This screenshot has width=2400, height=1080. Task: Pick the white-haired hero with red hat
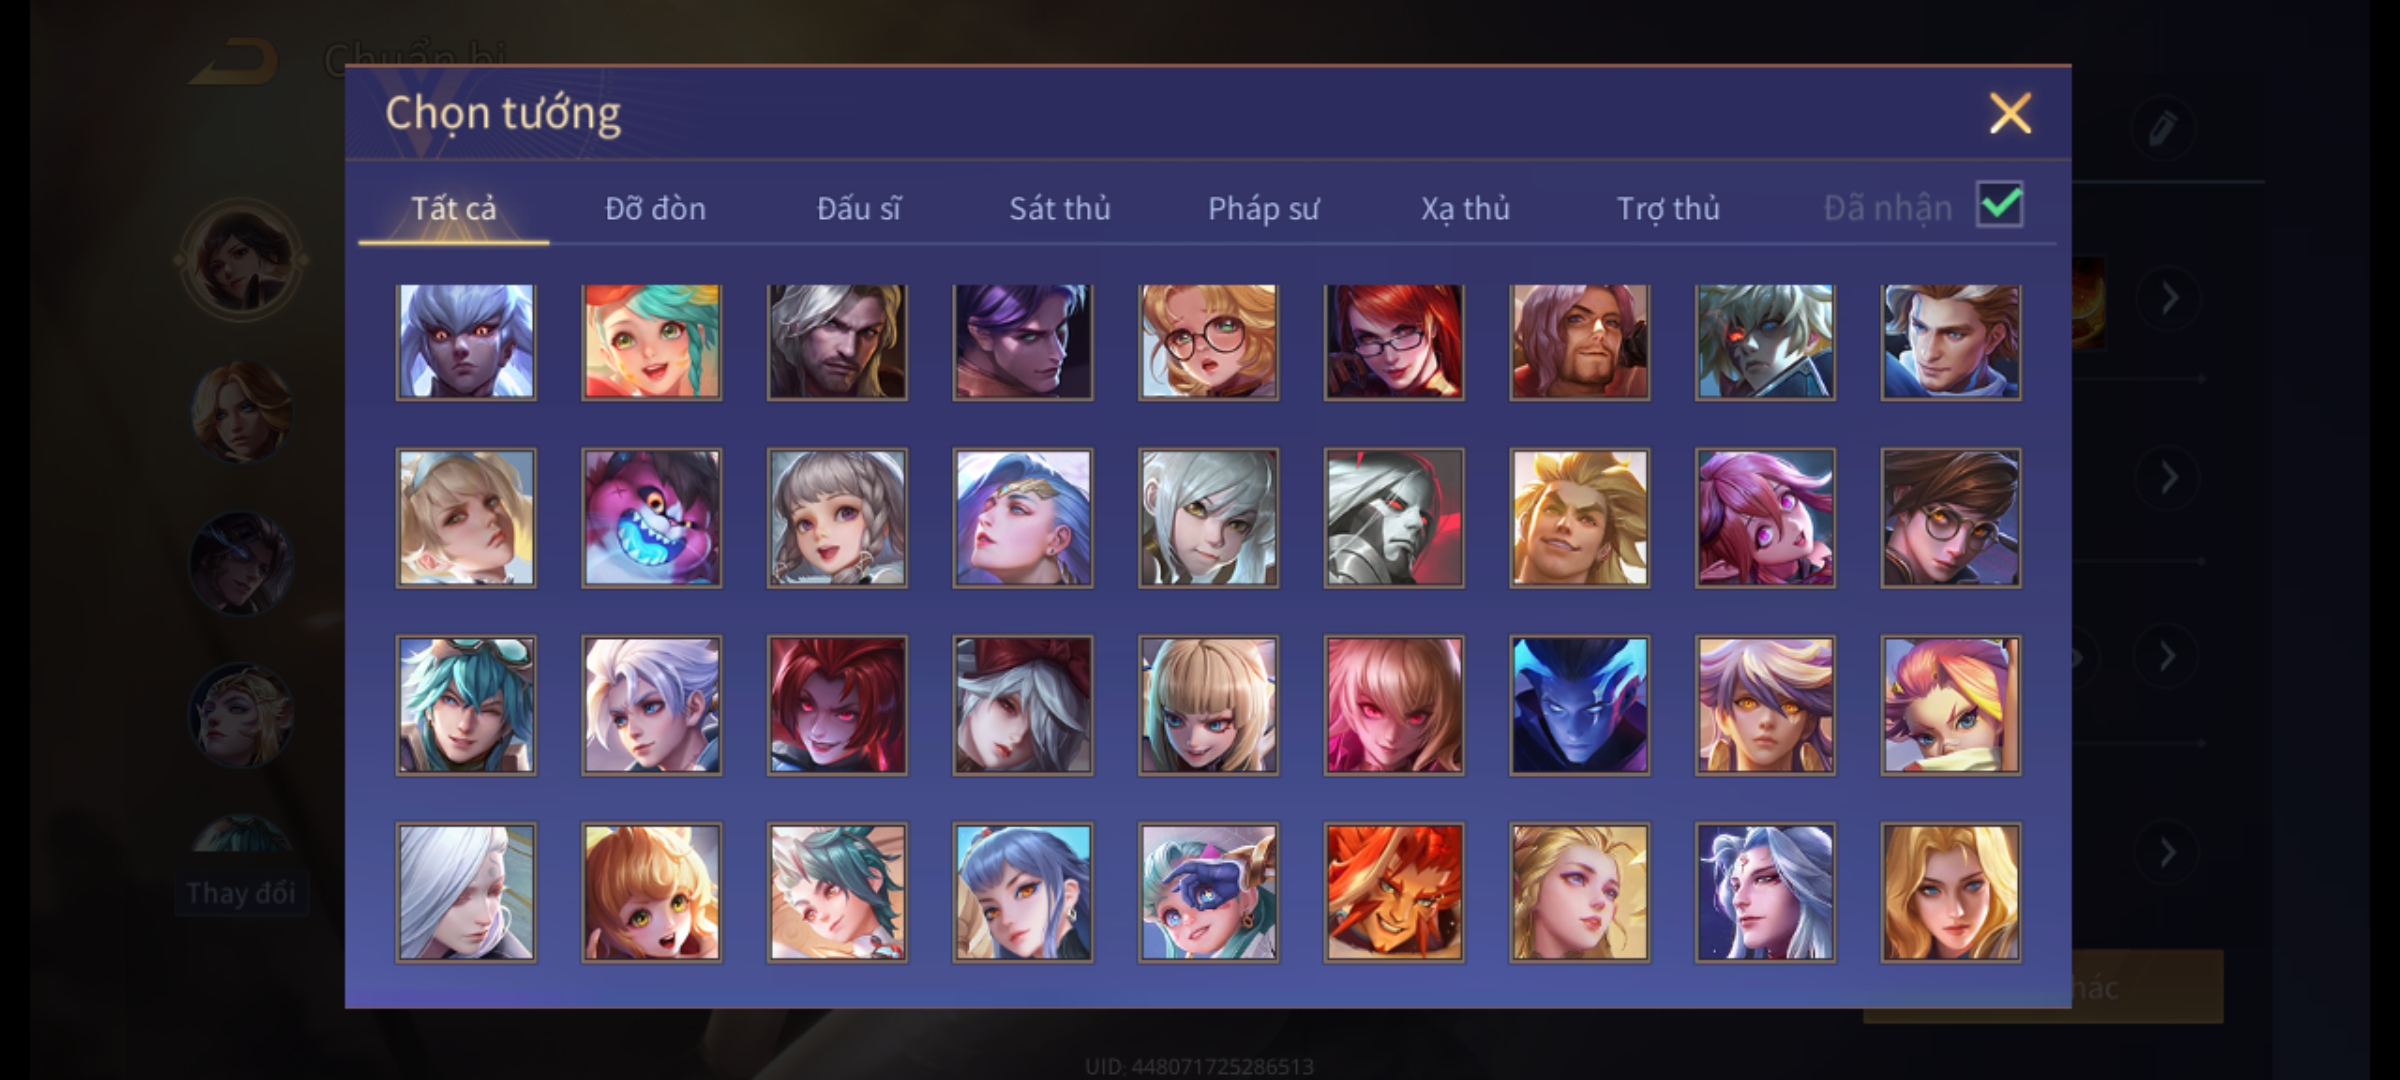coord(1023,706)
